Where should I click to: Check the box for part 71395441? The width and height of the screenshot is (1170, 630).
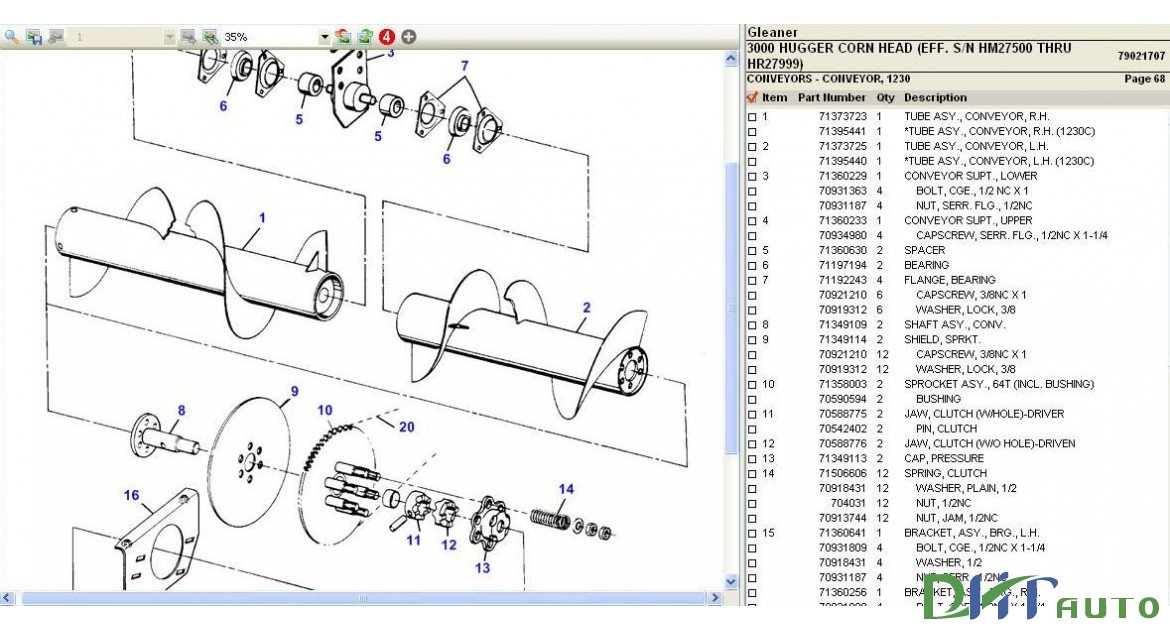pyautogui.click(x=752, y=131)
